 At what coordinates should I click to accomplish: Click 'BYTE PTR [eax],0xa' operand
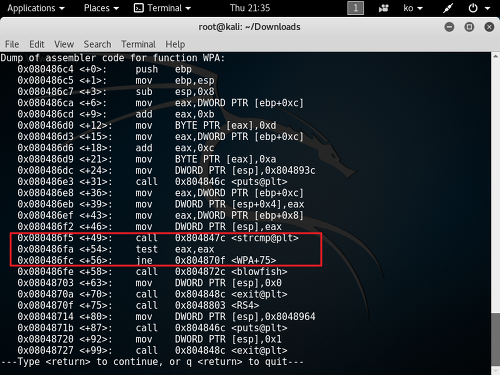click(226, 159)
